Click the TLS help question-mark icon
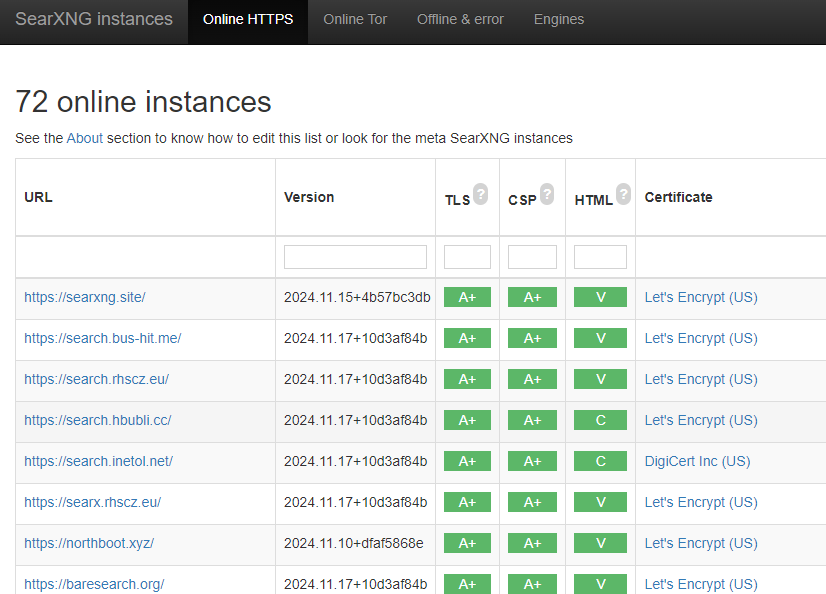826x594 pixels. coord(480,194)
